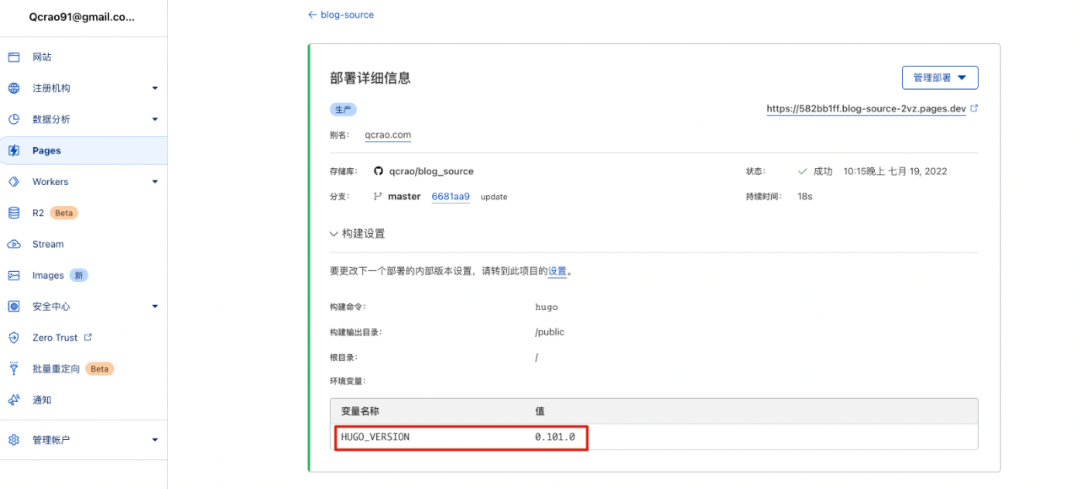Click the 变量名称 column header
This screenshot has height=489, width=1080.
tap(360, 410)
